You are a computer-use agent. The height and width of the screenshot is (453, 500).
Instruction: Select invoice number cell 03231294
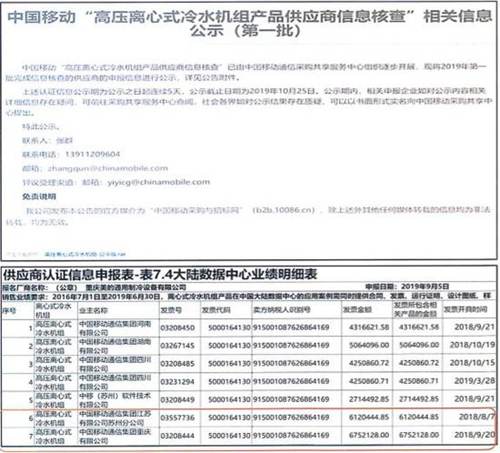pyautogui.click(x=177, y=382)
